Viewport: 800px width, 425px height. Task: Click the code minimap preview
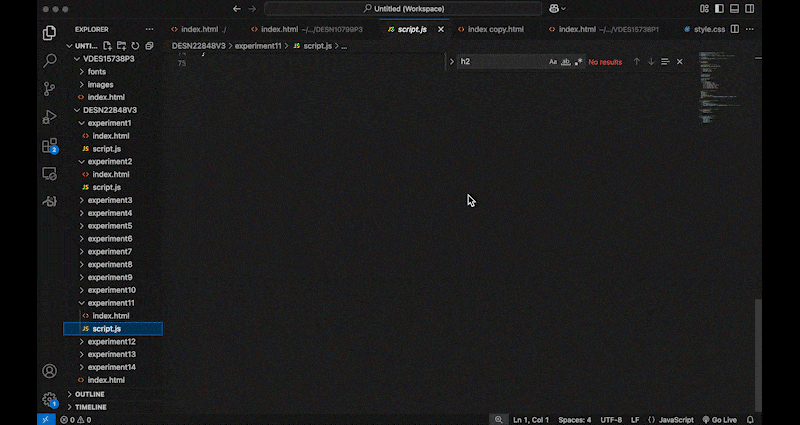tap(721, 87)
